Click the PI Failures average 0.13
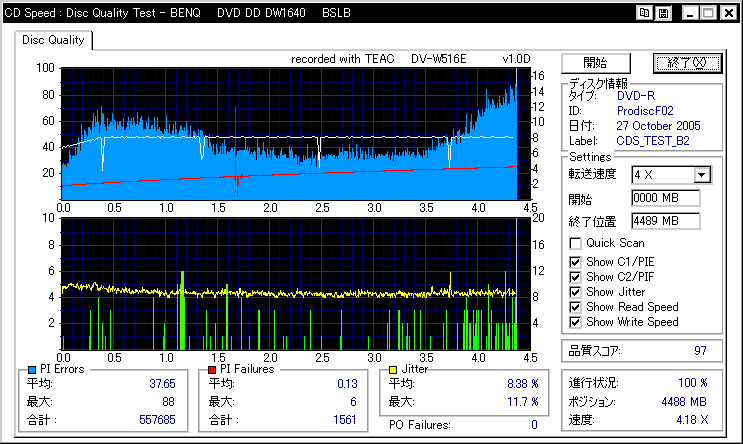The width and height of the screenshot is (743, 444). point(347,384)
